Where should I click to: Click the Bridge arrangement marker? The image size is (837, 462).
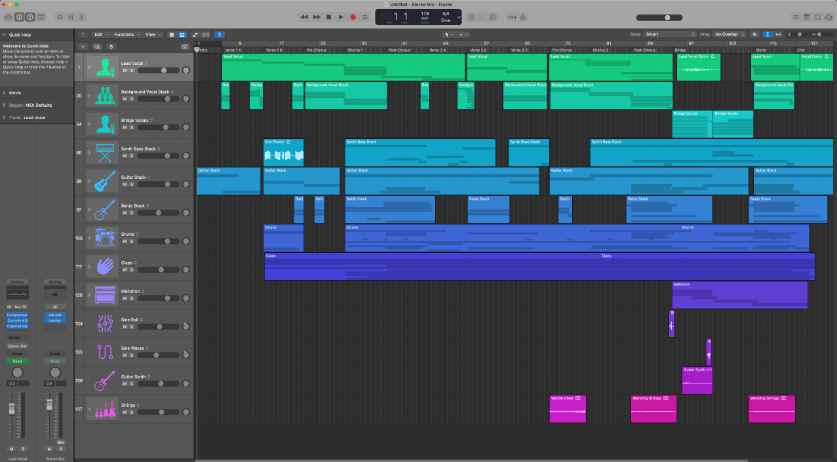coord(681,50)
